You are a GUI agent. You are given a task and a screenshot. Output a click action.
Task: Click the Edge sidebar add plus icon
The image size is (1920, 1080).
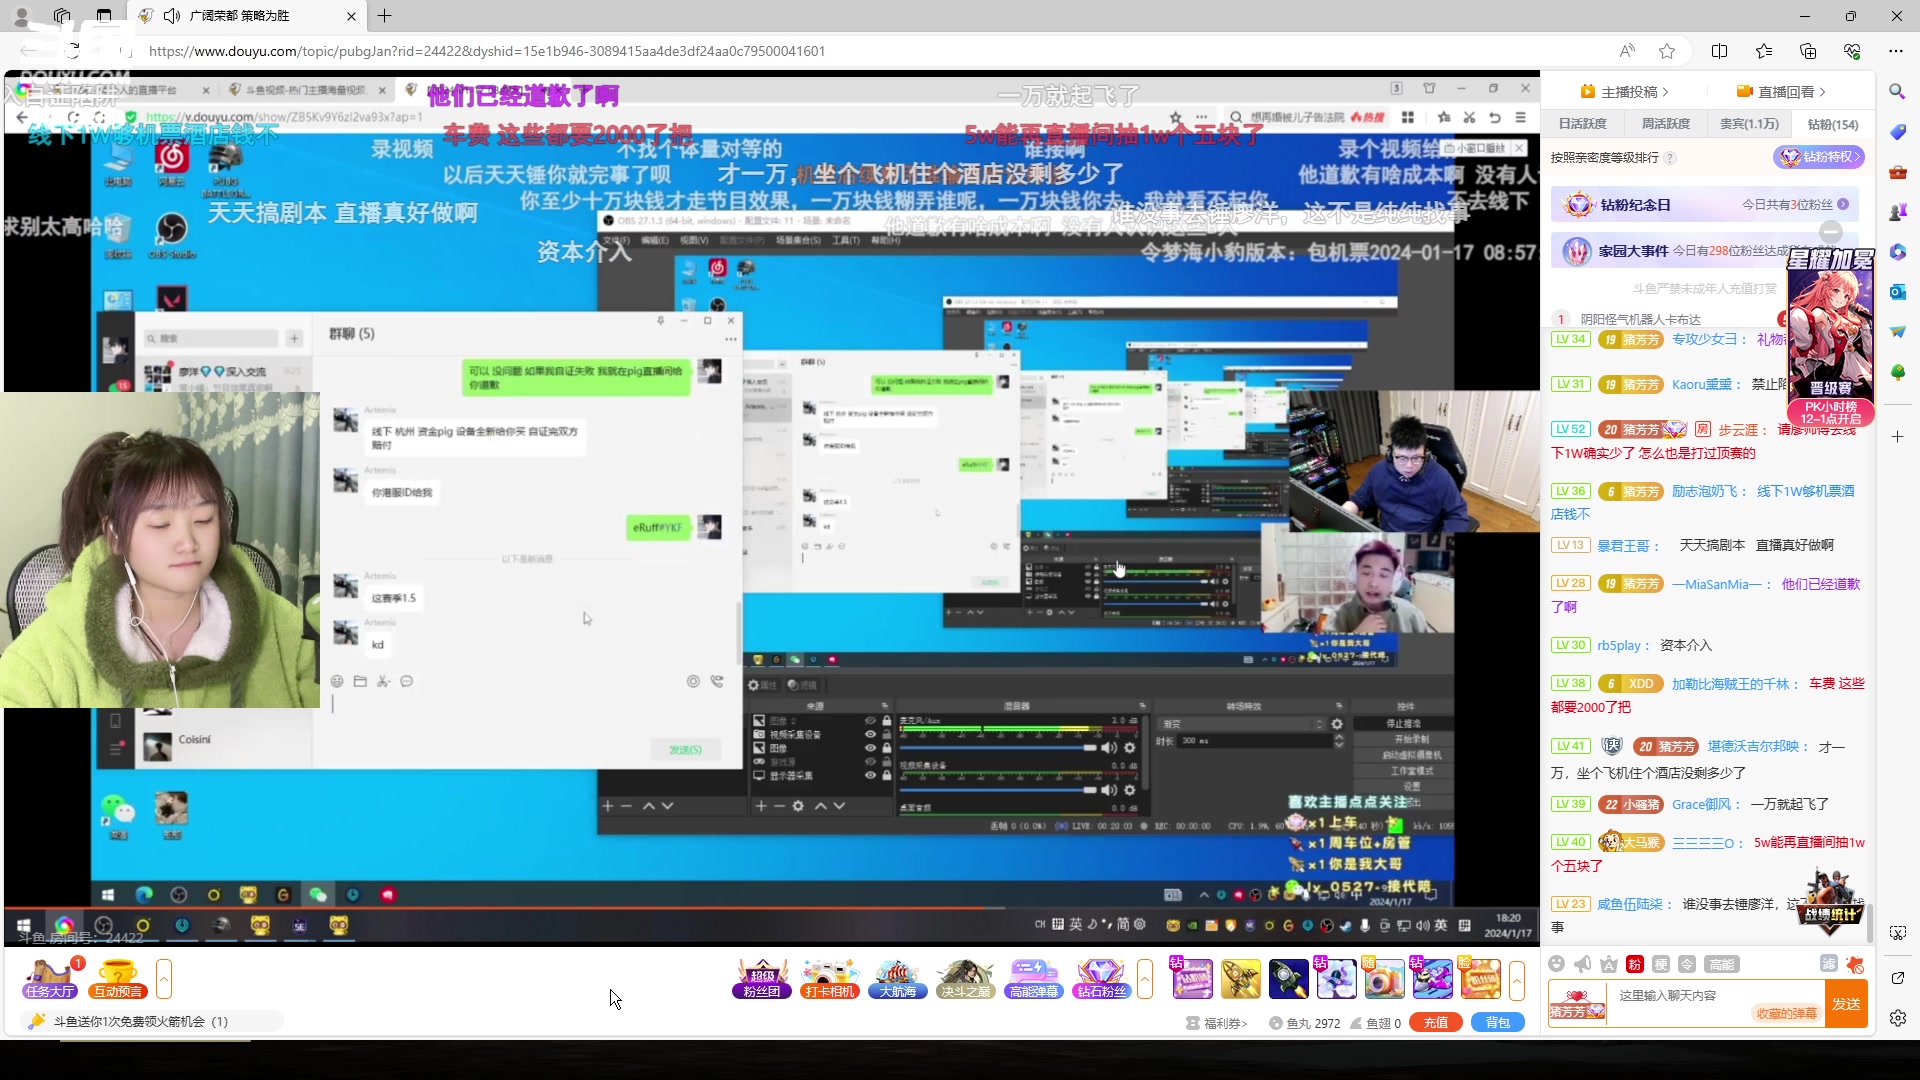pos(1897,437)
